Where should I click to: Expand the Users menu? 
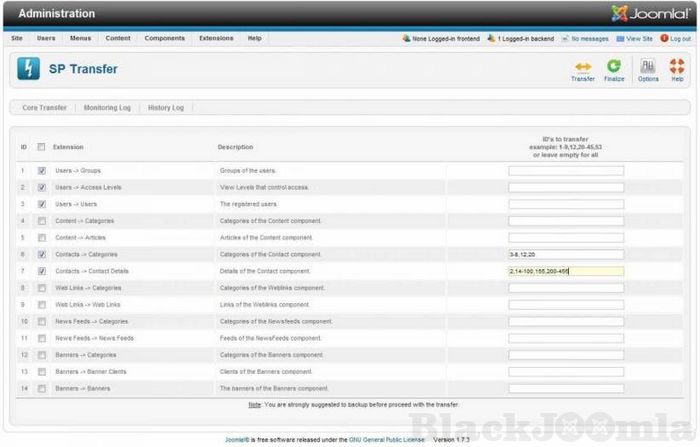click(46, 38)
